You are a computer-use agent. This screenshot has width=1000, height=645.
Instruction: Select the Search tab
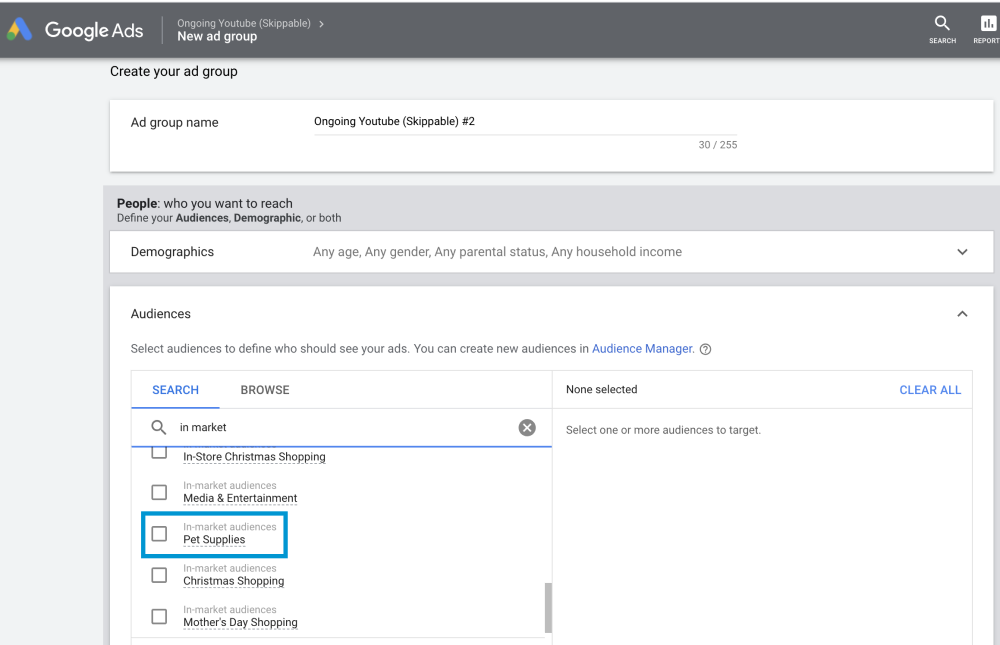(x=175, y=390)
